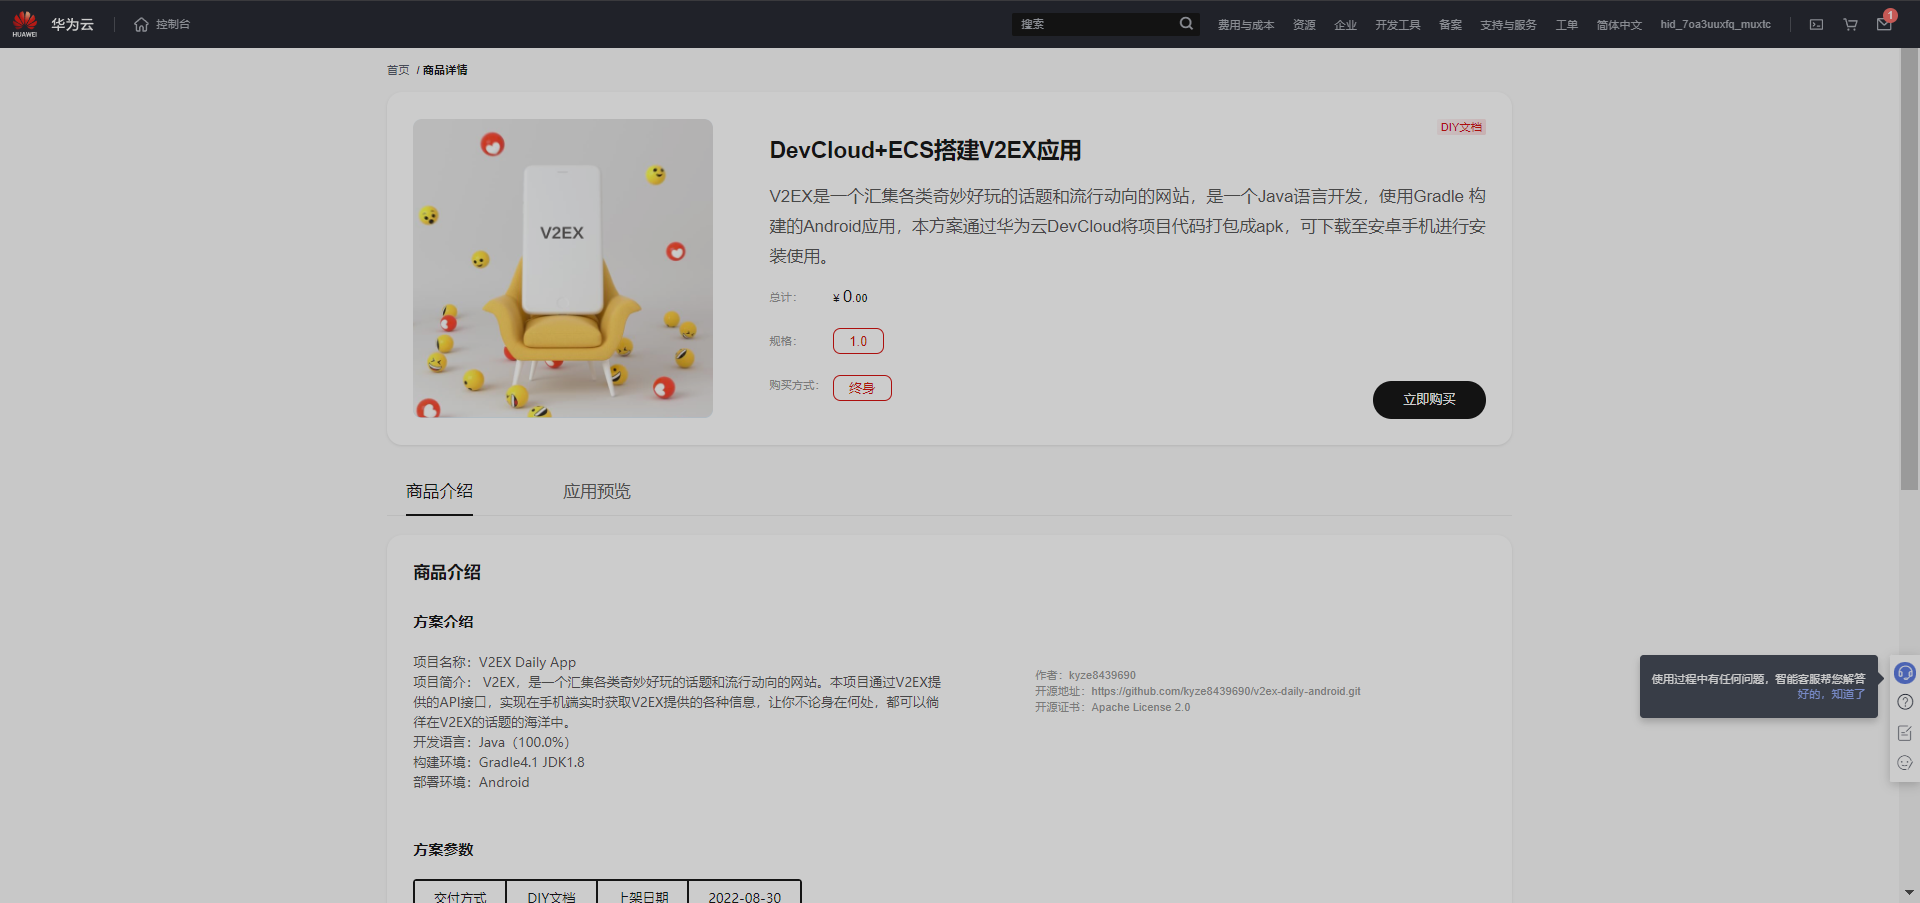
Task: Click the Gradle4.1 JDK1.8 build environment text
Action: [531, 762]
